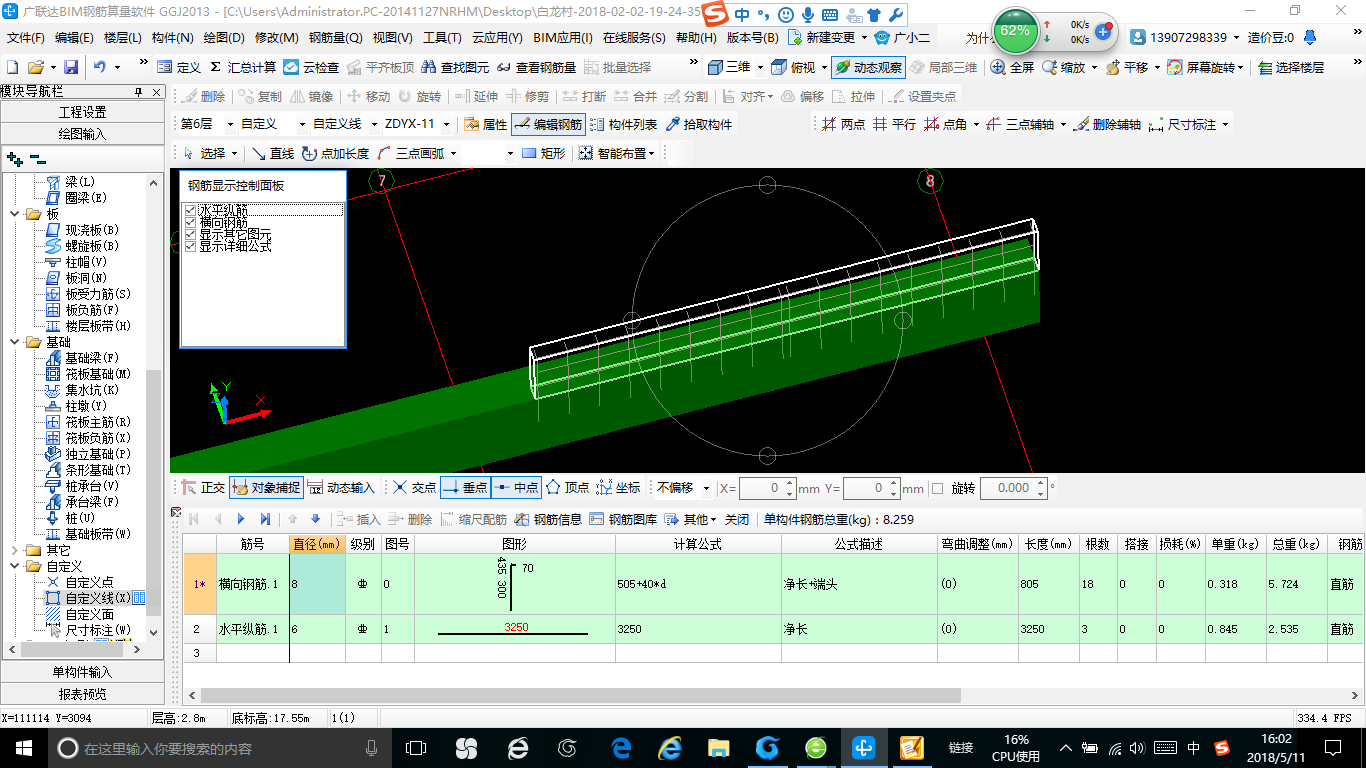Toggle 编辑钢筋 edit rebar button
Screen dimensions: 1366x768
coord(547,125)
